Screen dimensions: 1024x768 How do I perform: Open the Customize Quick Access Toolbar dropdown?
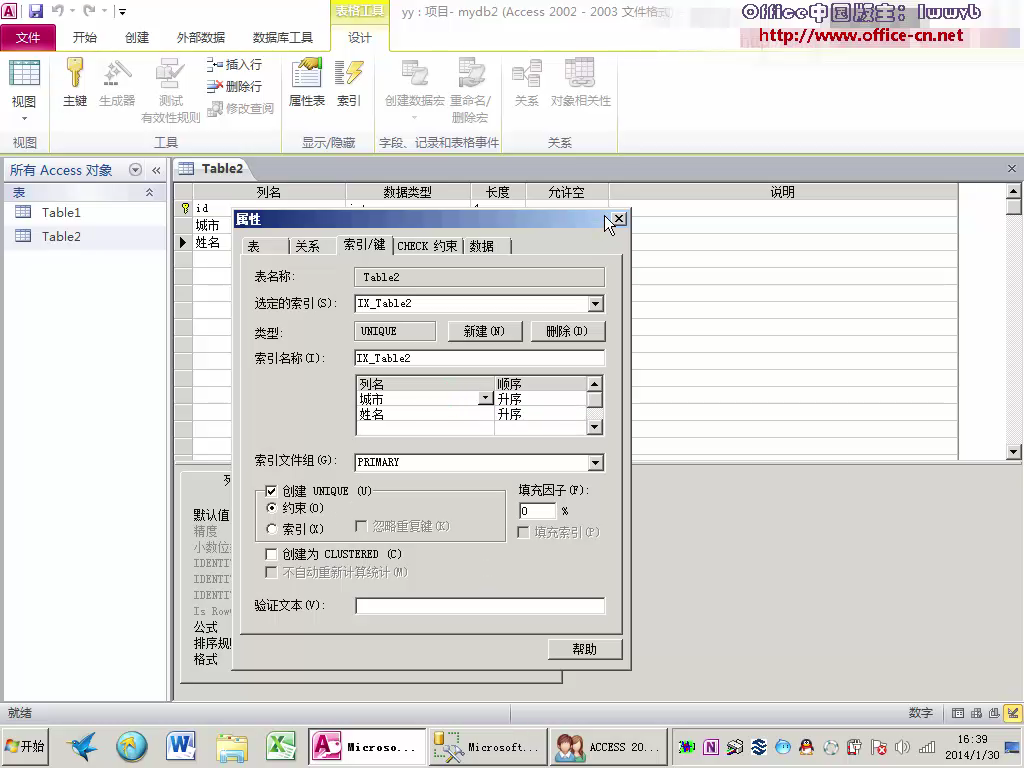pos(122,11)
